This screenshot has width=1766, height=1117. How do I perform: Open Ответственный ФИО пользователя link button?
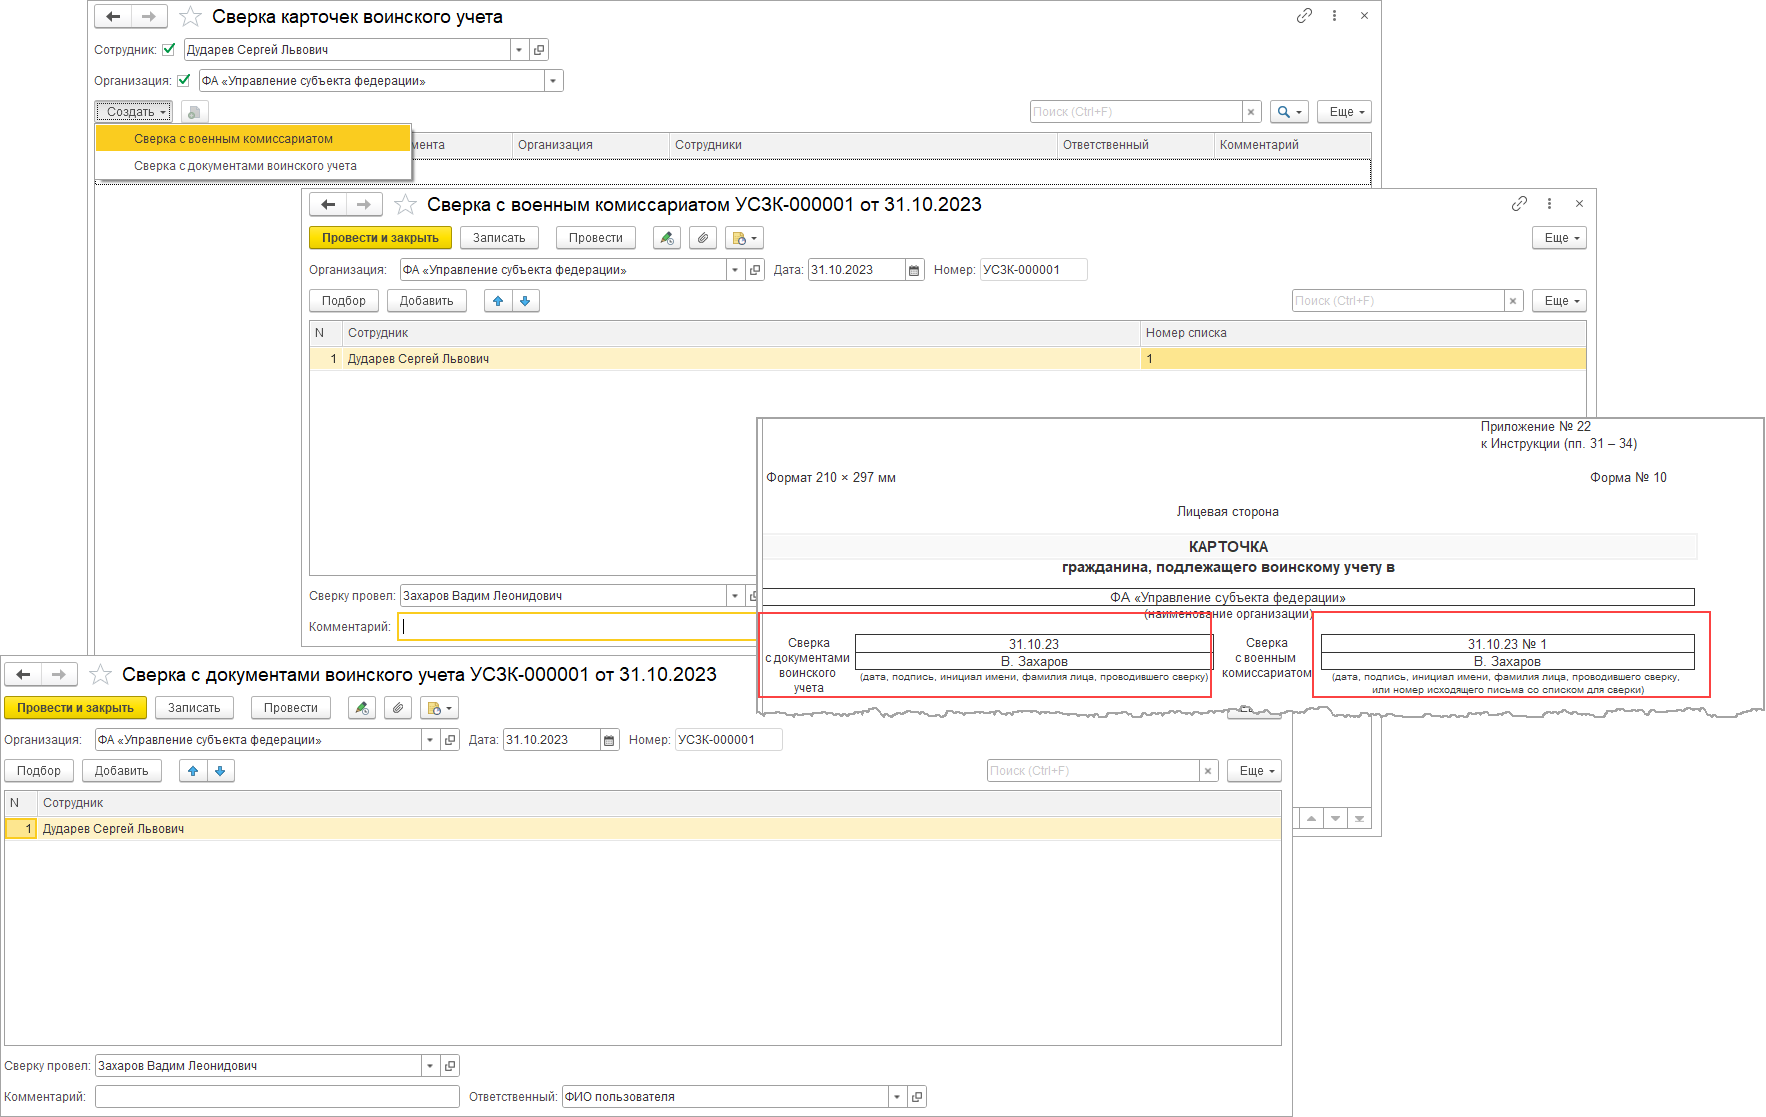[918, 1097]
